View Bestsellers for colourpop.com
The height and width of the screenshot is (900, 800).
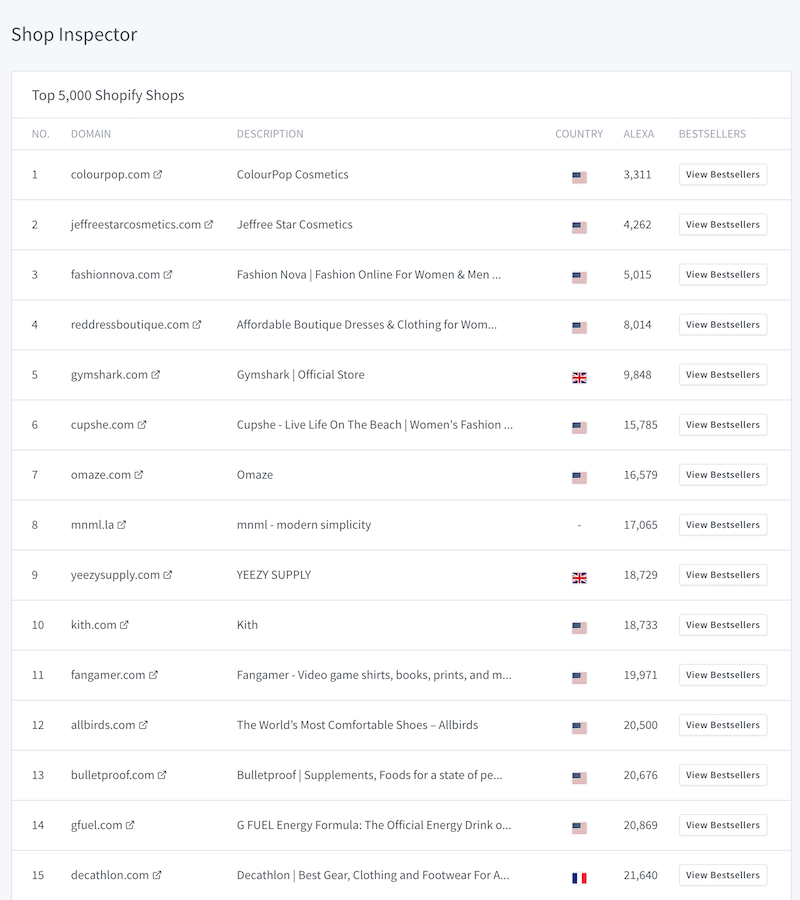pyautogui.click(x=722, y=174)
